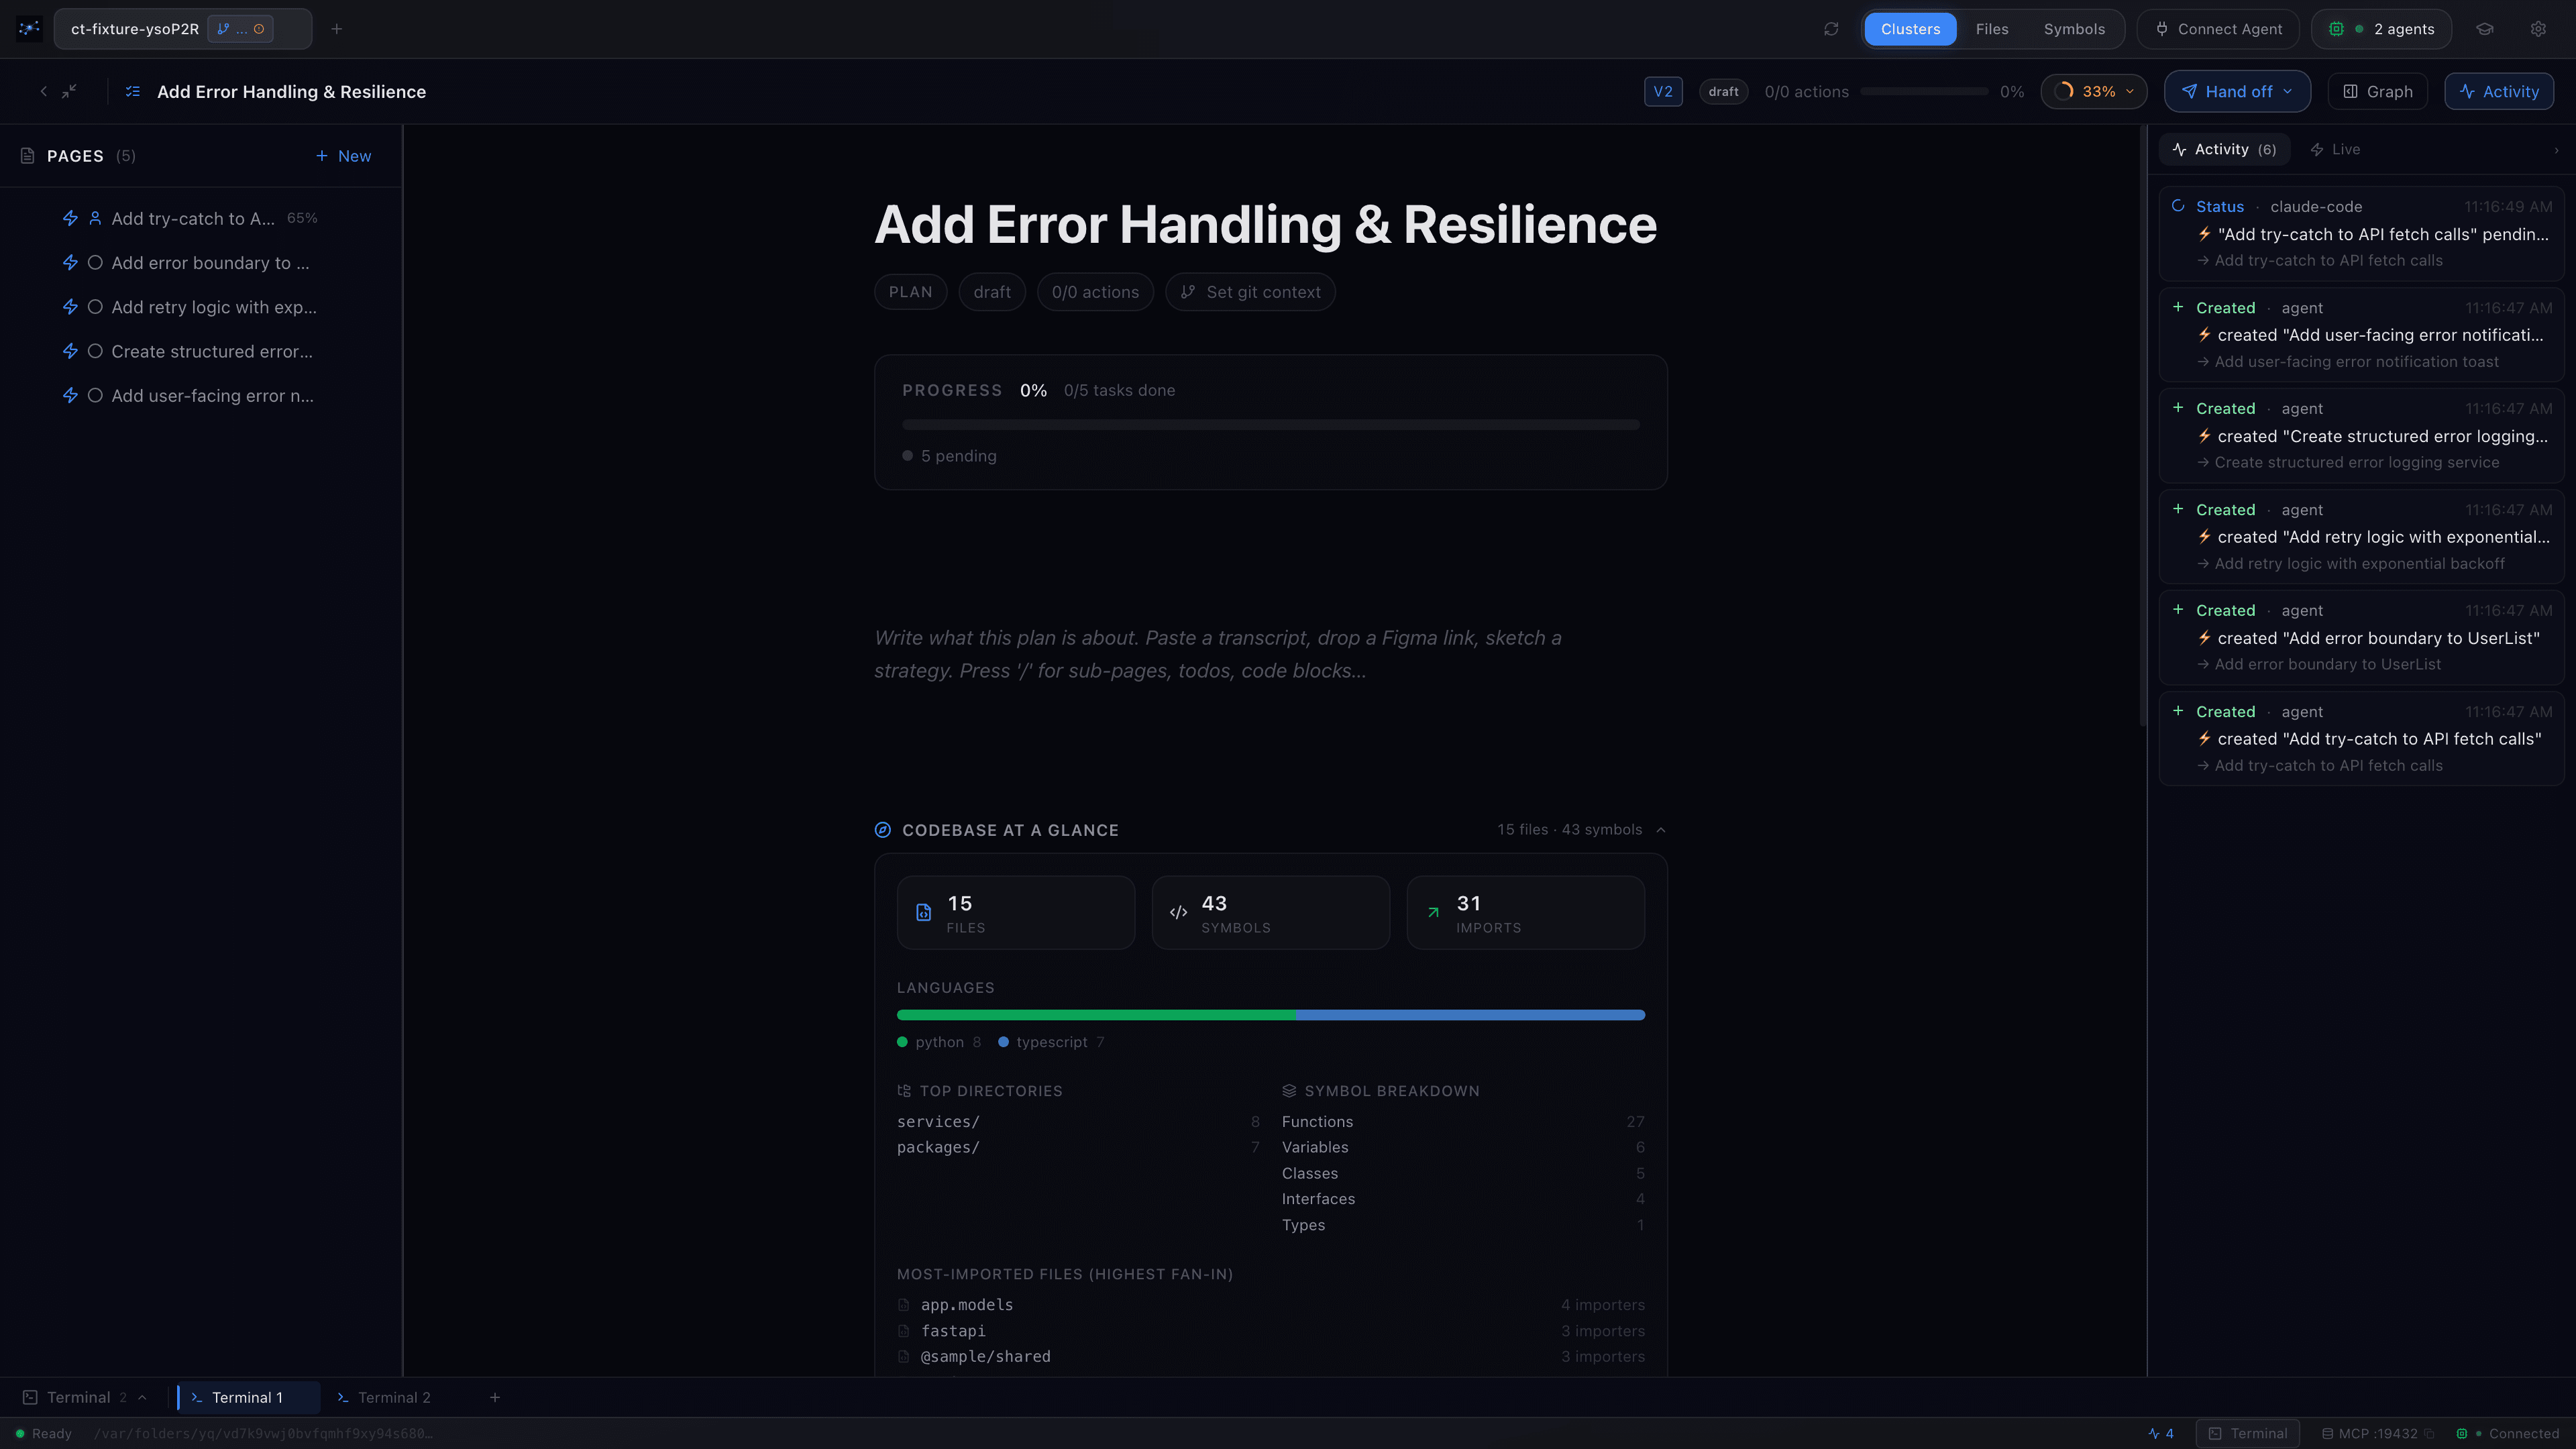Switch to the Symbols tab
2576x1449 pixels.
2074,29
